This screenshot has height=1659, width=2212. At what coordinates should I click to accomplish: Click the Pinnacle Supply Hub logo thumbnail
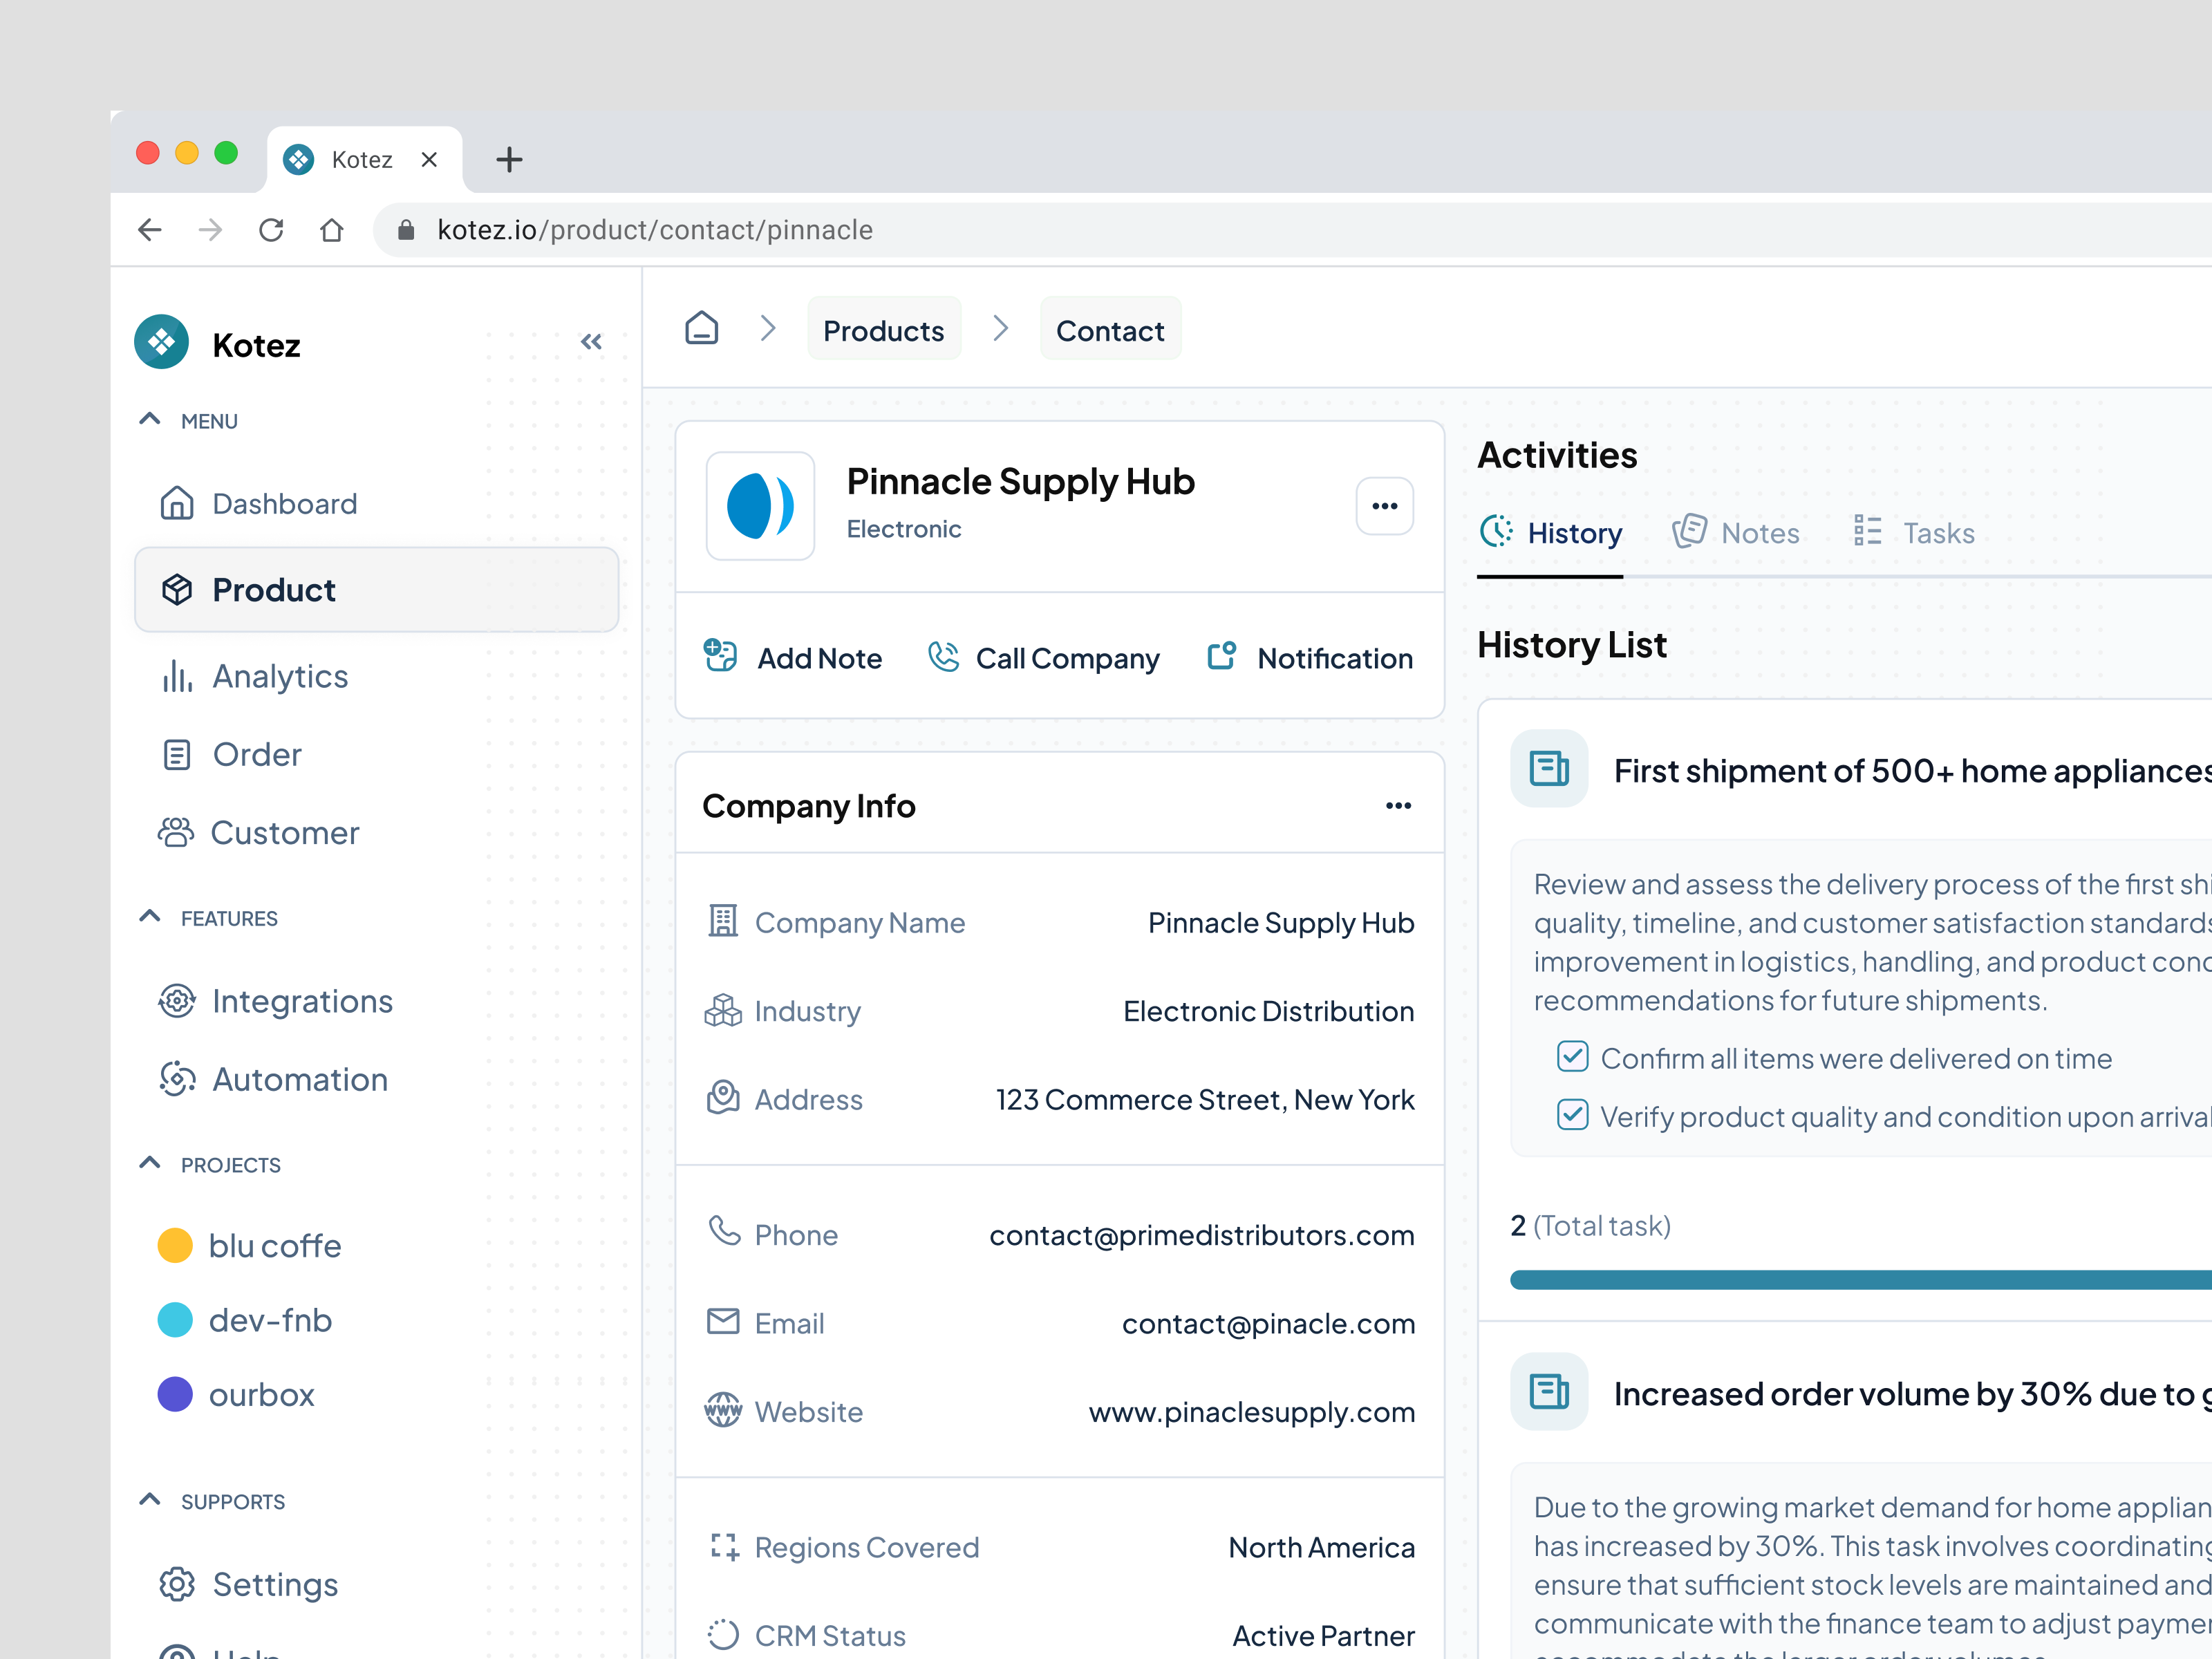click(x=760, y=506)
